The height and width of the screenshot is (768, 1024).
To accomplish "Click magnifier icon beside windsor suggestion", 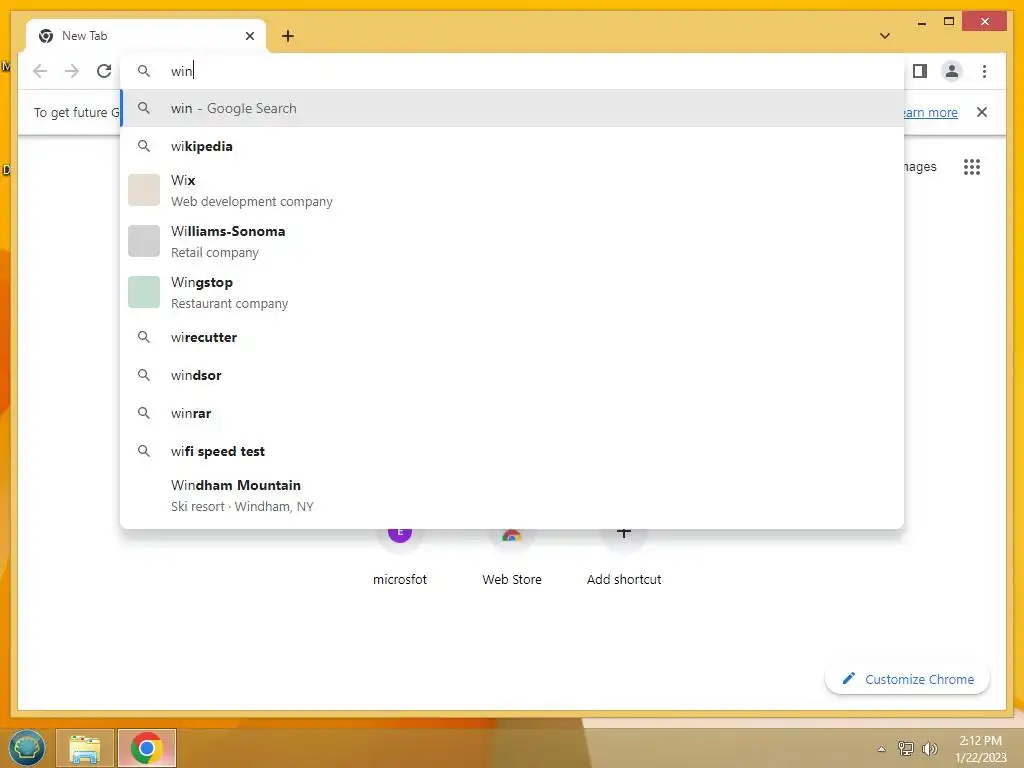I will point(144,375).
